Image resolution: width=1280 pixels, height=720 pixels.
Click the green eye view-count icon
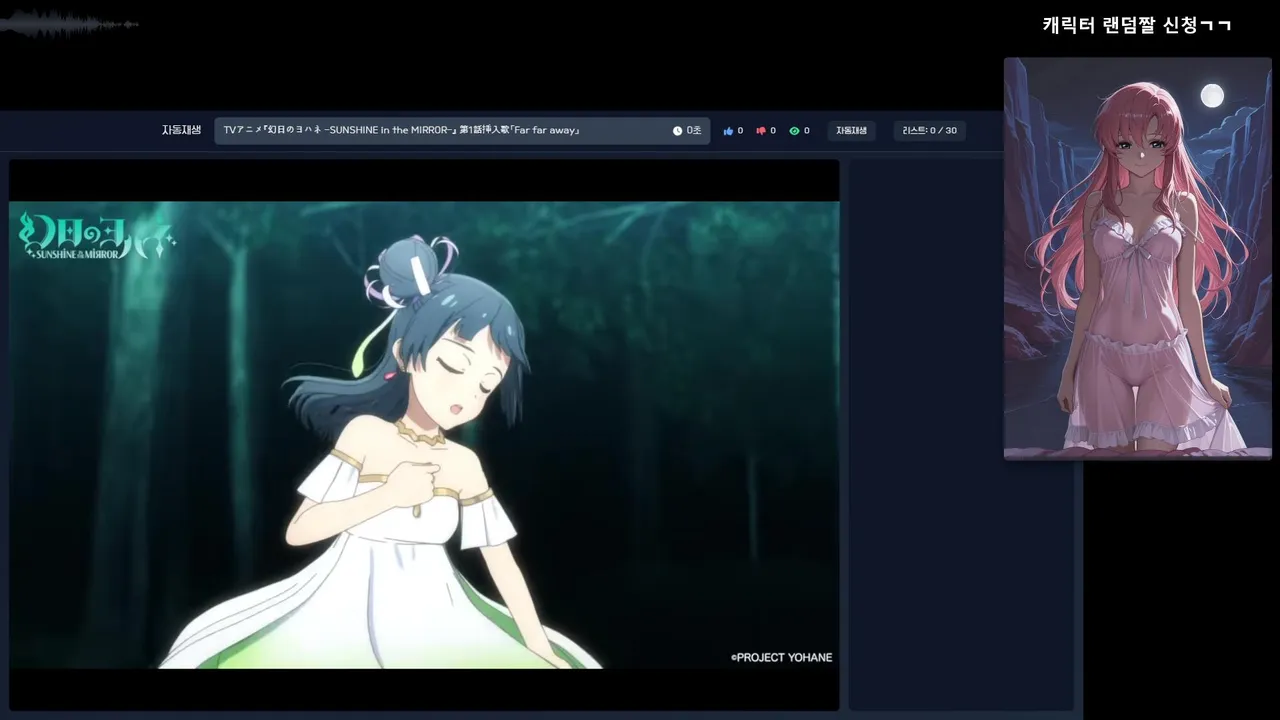[794, 131]
